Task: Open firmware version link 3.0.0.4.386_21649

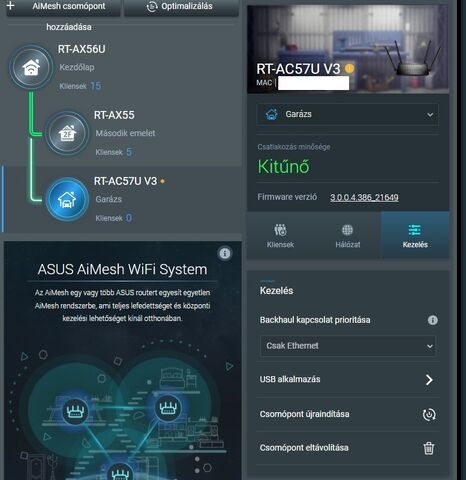Action: click(x=364, y=197)
